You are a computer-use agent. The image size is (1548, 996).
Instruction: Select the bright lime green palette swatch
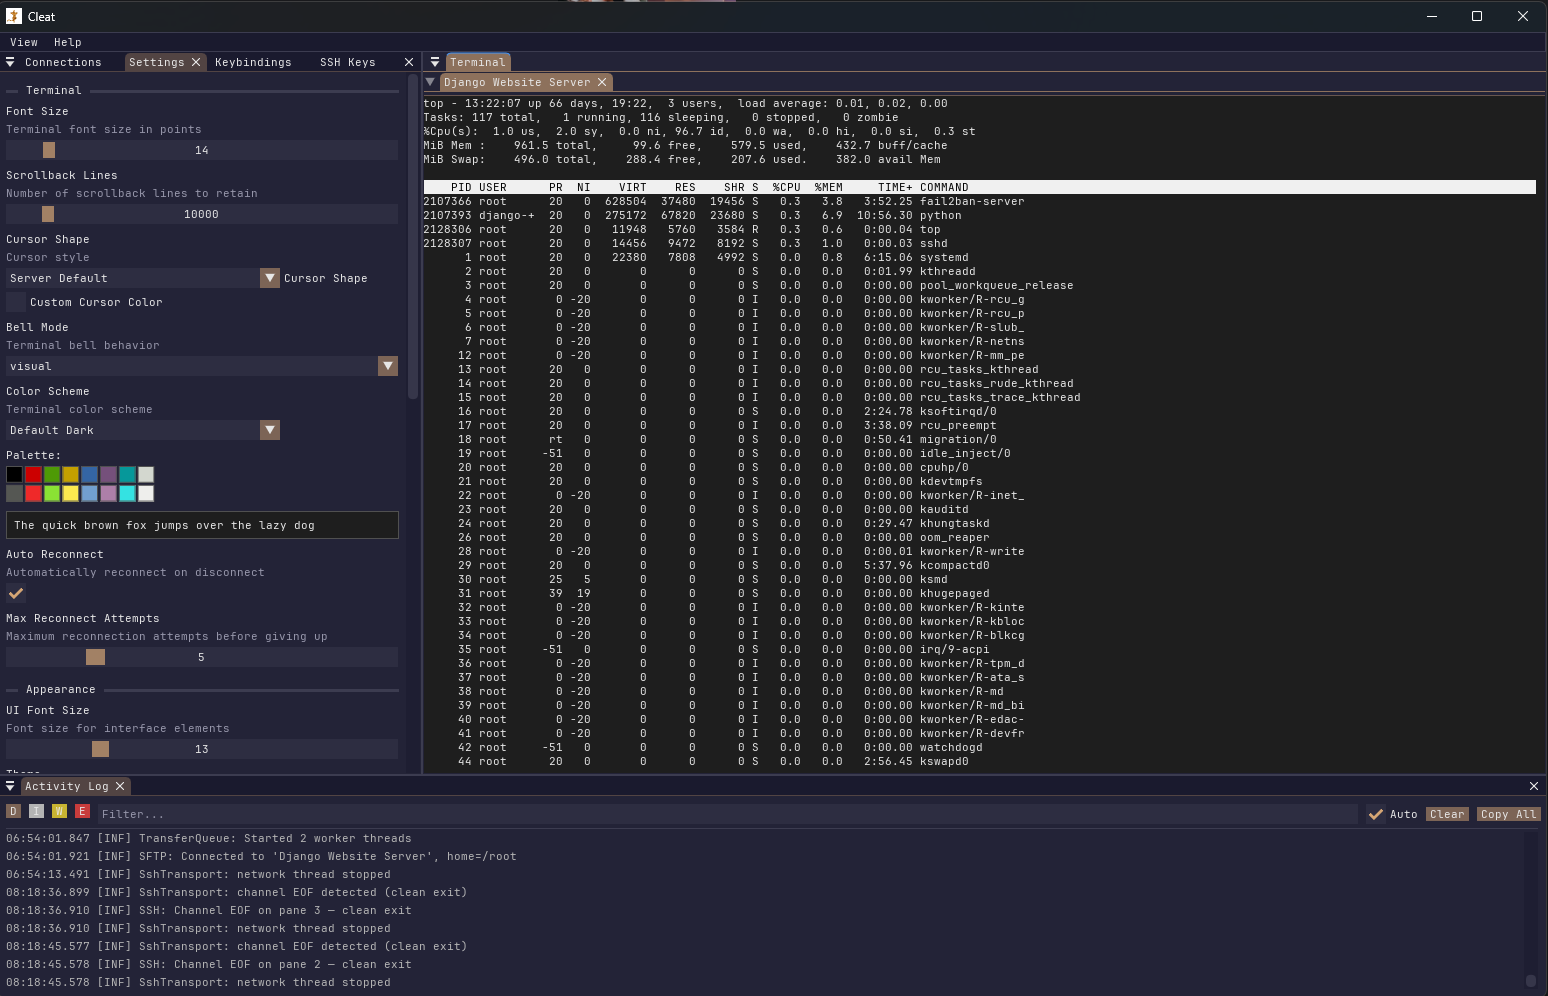point(52,493)
